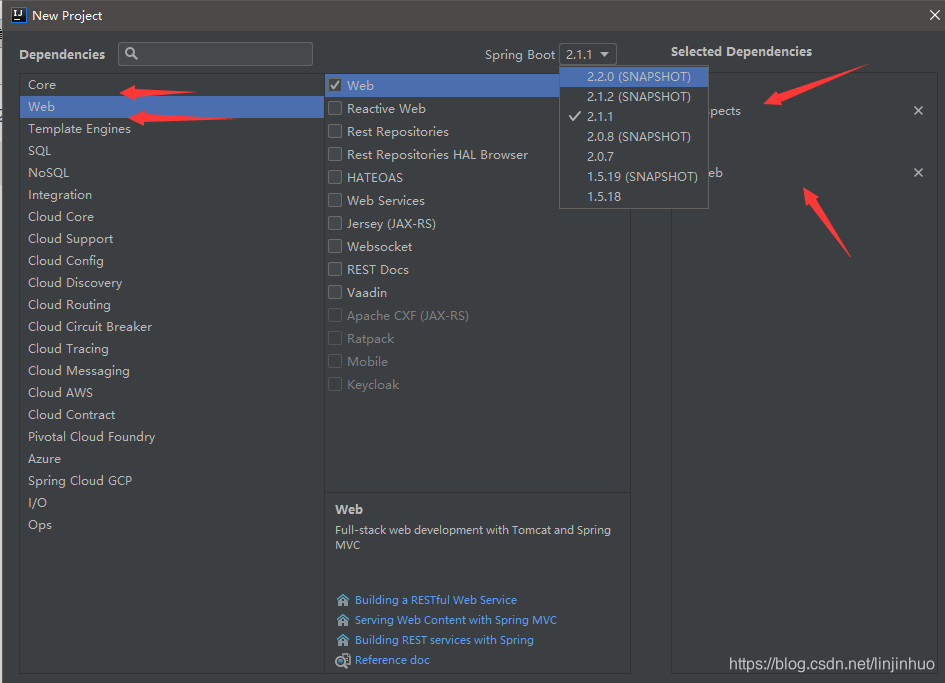Select the SQL category
Image resolution: width=945 pixels, height=683 pixels.
tap(172, 151)
